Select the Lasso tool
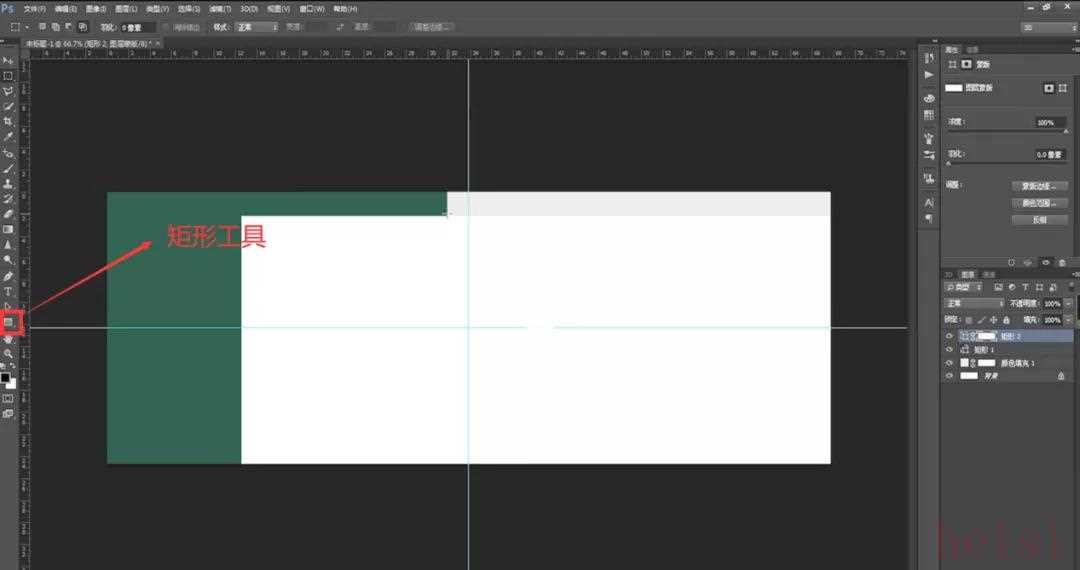Image resolution: width=1080 pixels, height=570 pixels. (x=8, y=91)
